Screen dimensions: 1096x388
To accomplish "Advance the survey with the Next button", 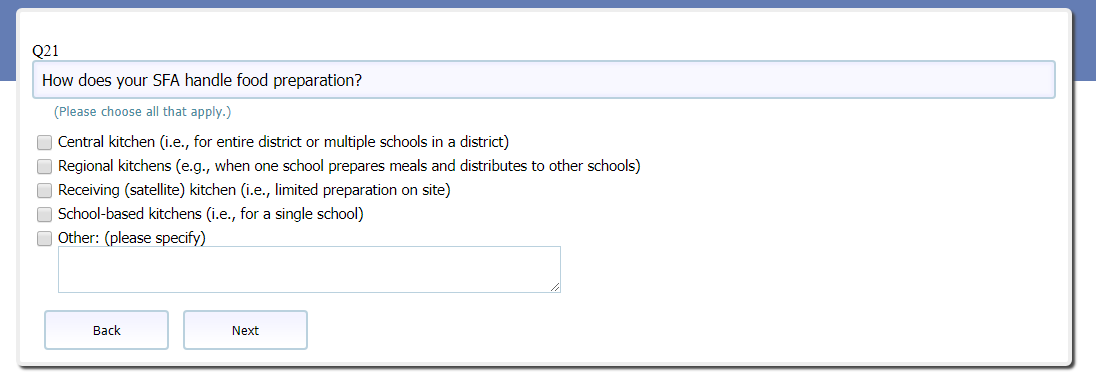I will 245,330.
